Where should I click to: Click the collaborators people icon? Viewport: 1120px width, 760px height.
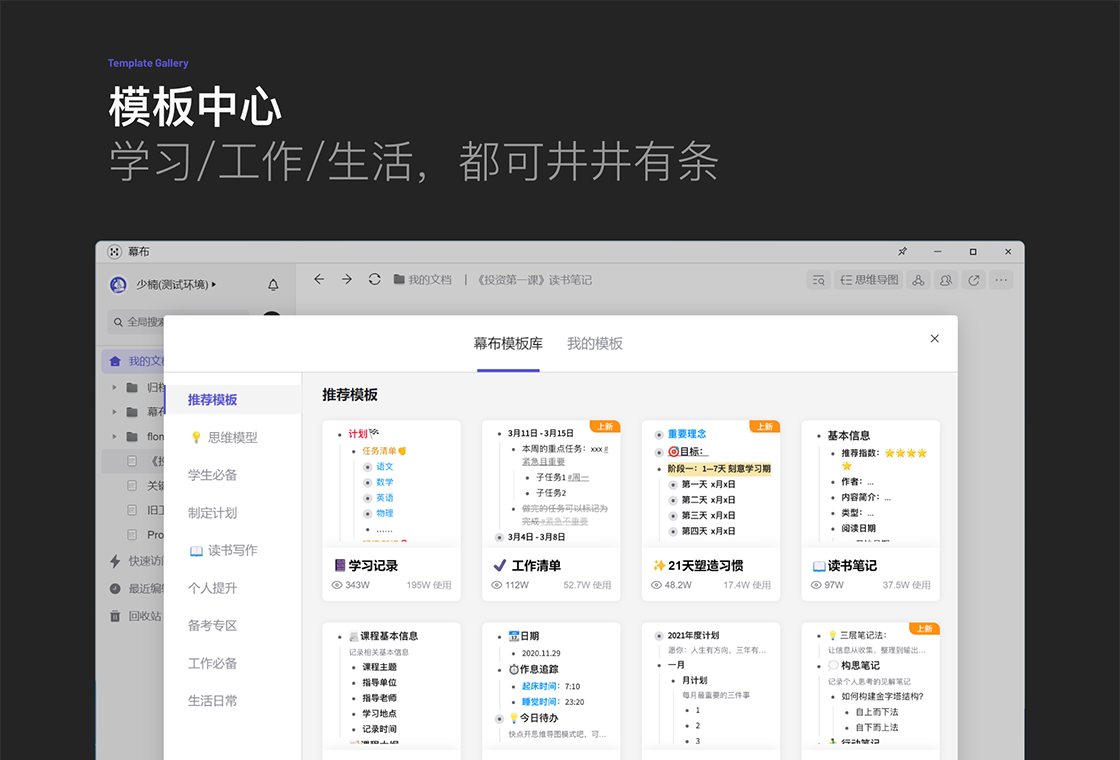click(x=946, y=280)
